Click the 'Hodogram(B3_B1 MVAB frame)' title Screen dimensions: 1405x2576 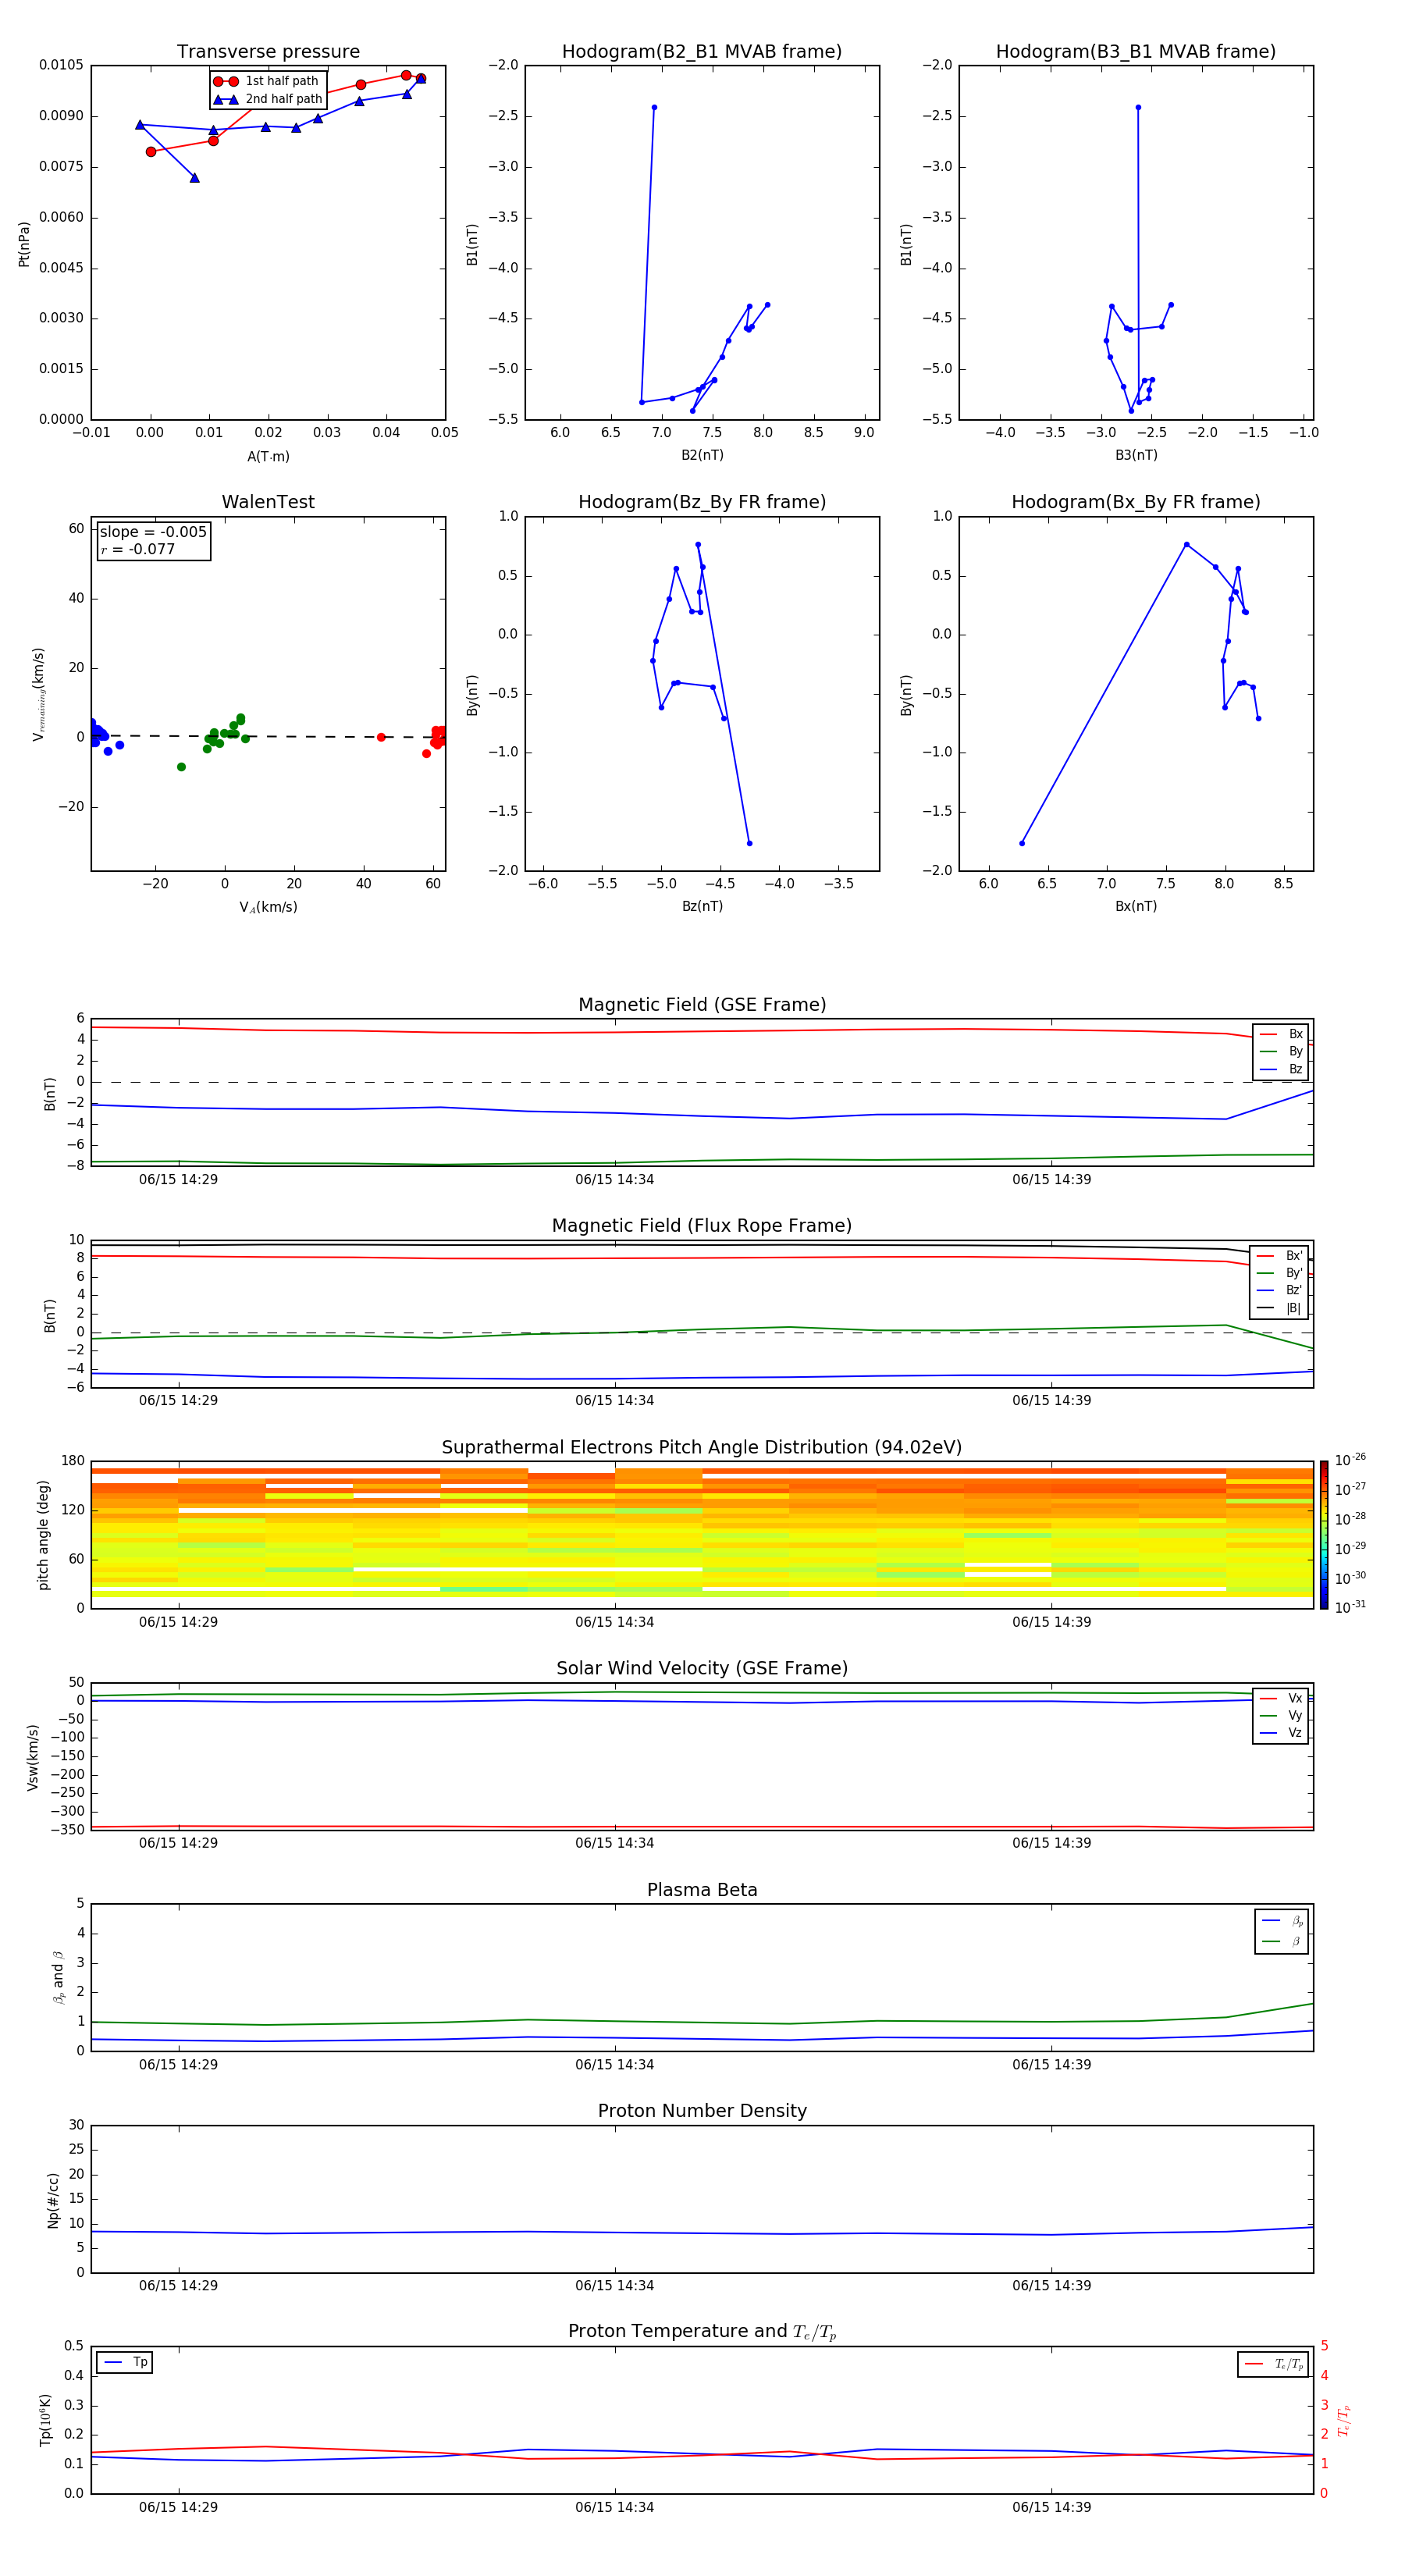1136,51
